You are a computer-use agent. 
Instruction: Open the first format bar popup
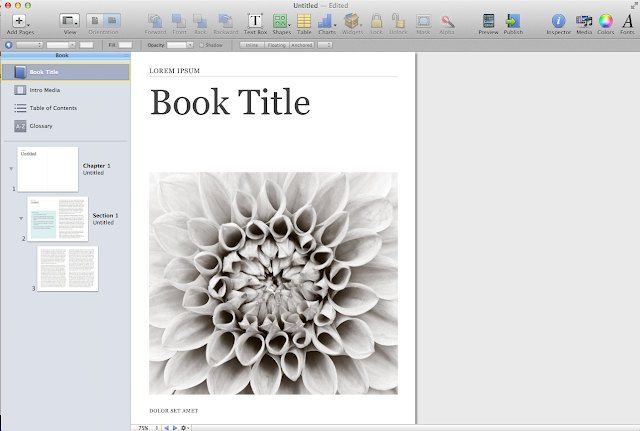coord(29,45)
